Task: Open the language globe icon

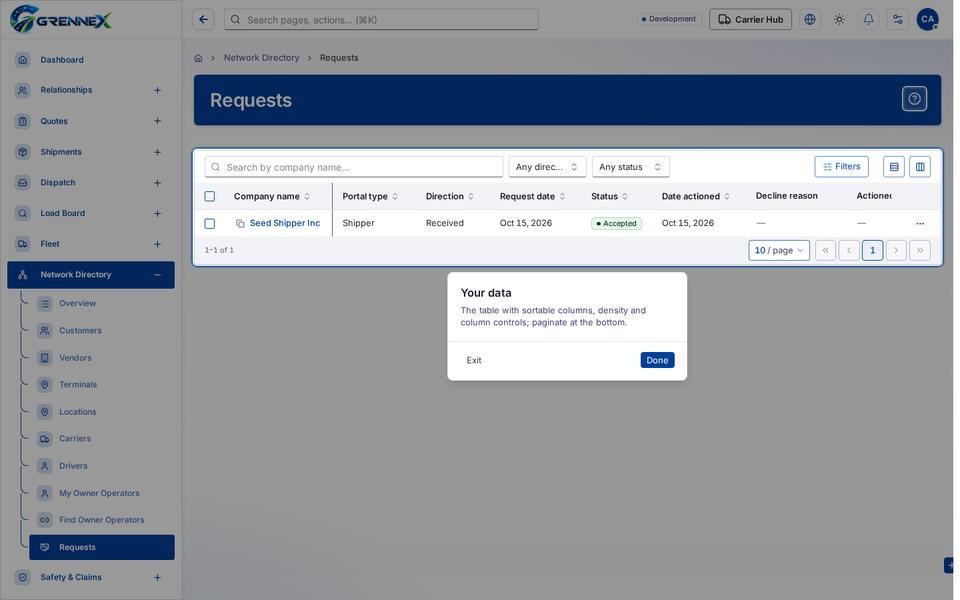Action: (x=810, y=20)
